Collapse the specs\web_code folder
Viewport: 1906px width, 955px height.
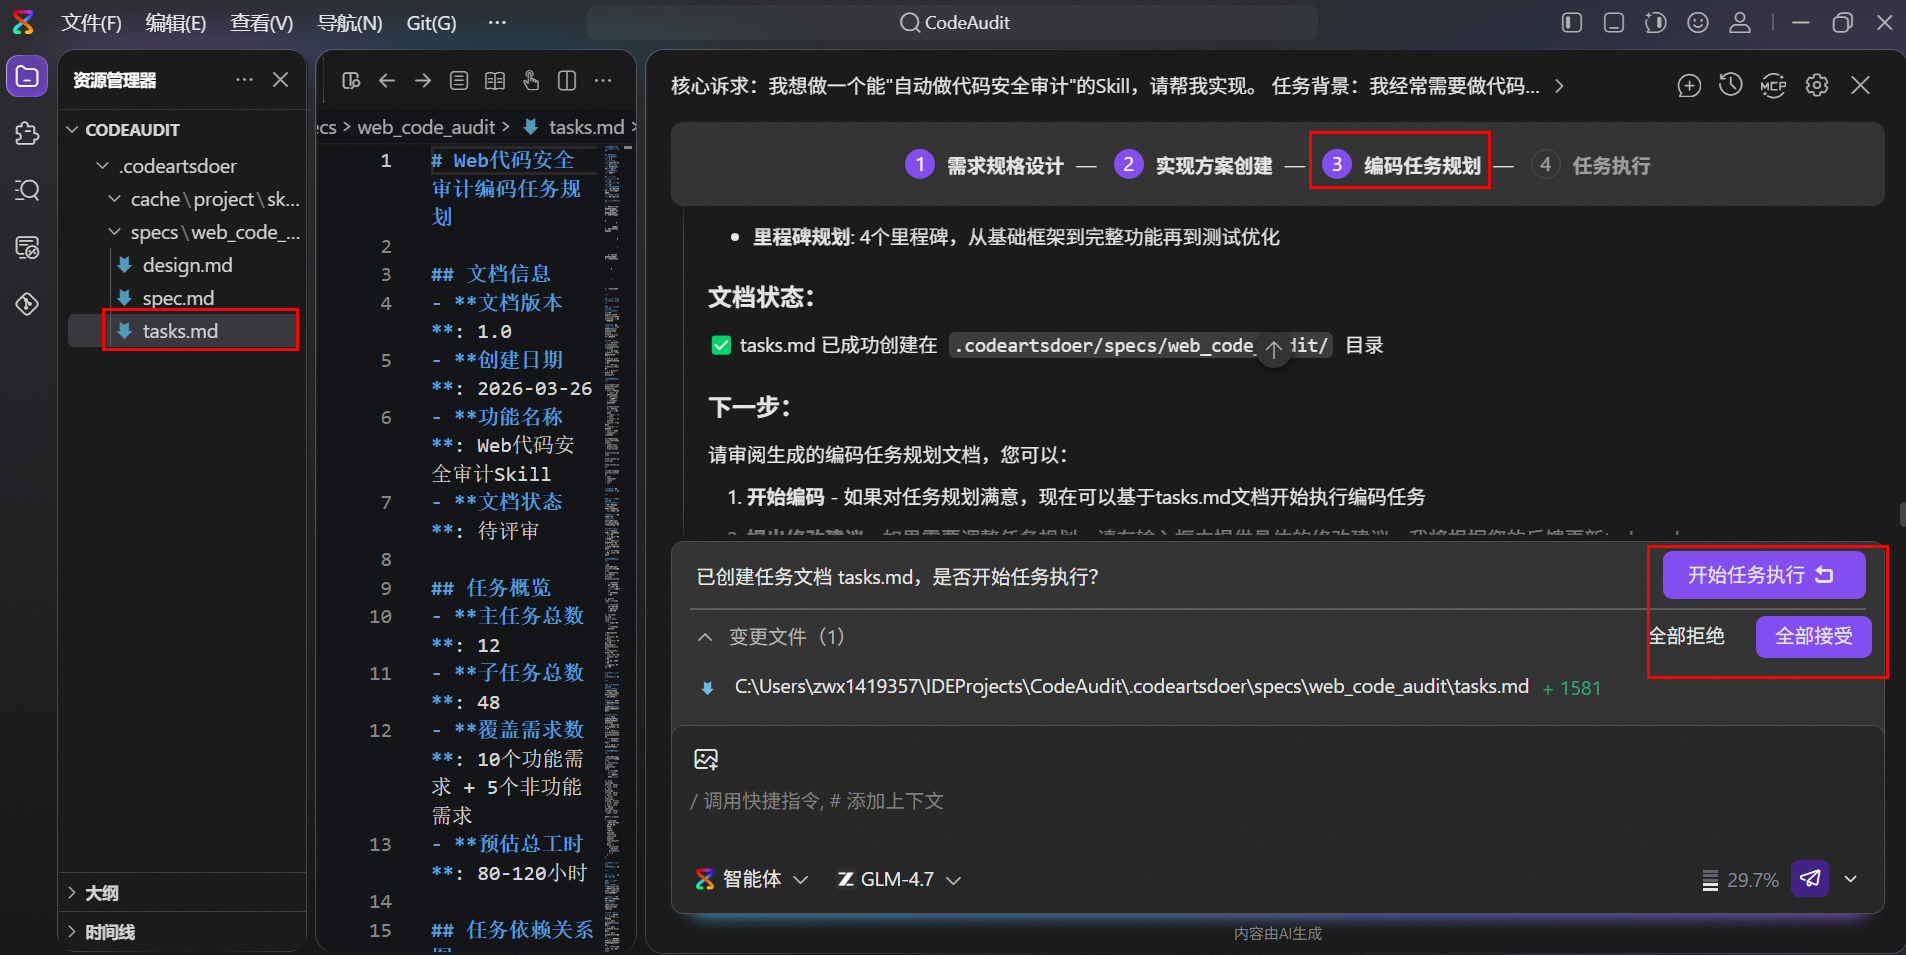(x=114, y=232)
